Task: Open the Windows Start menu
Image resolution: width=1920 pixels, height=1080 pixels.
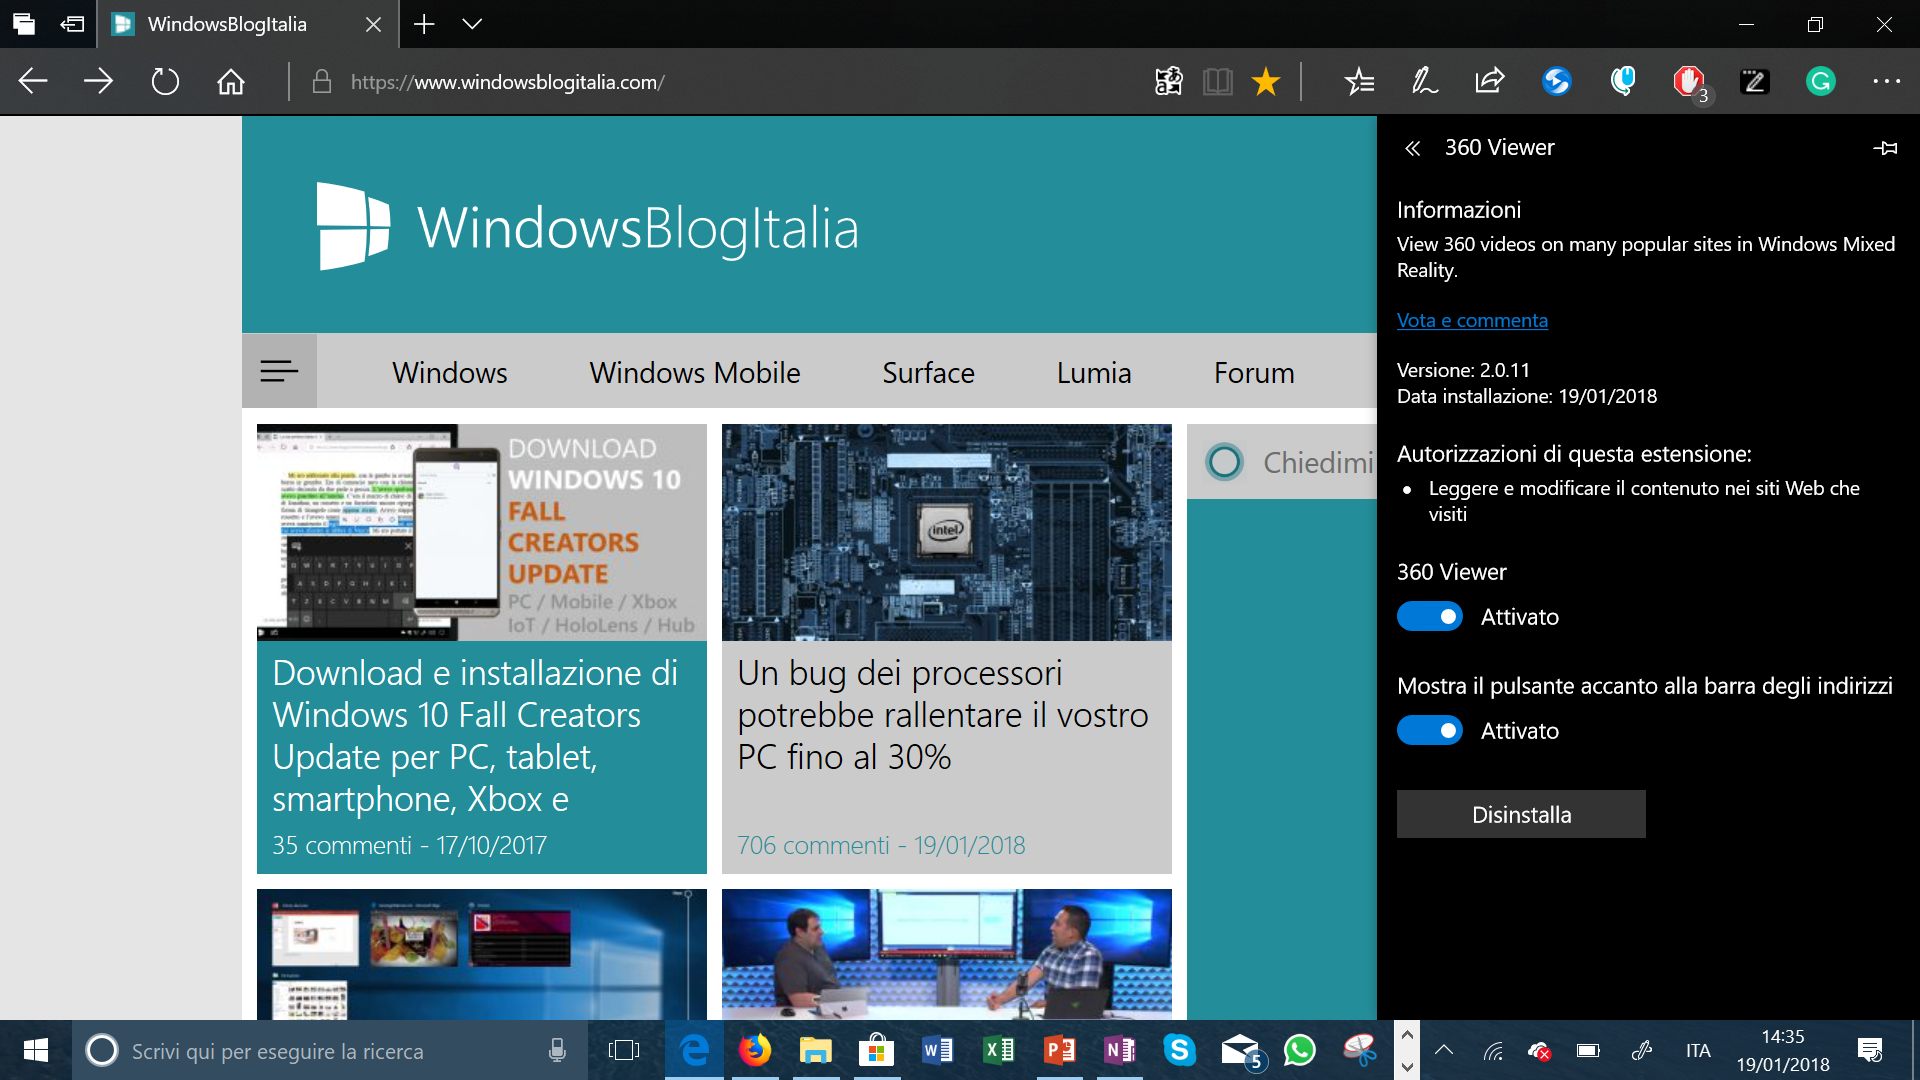Action: [x=36, y=1050]
